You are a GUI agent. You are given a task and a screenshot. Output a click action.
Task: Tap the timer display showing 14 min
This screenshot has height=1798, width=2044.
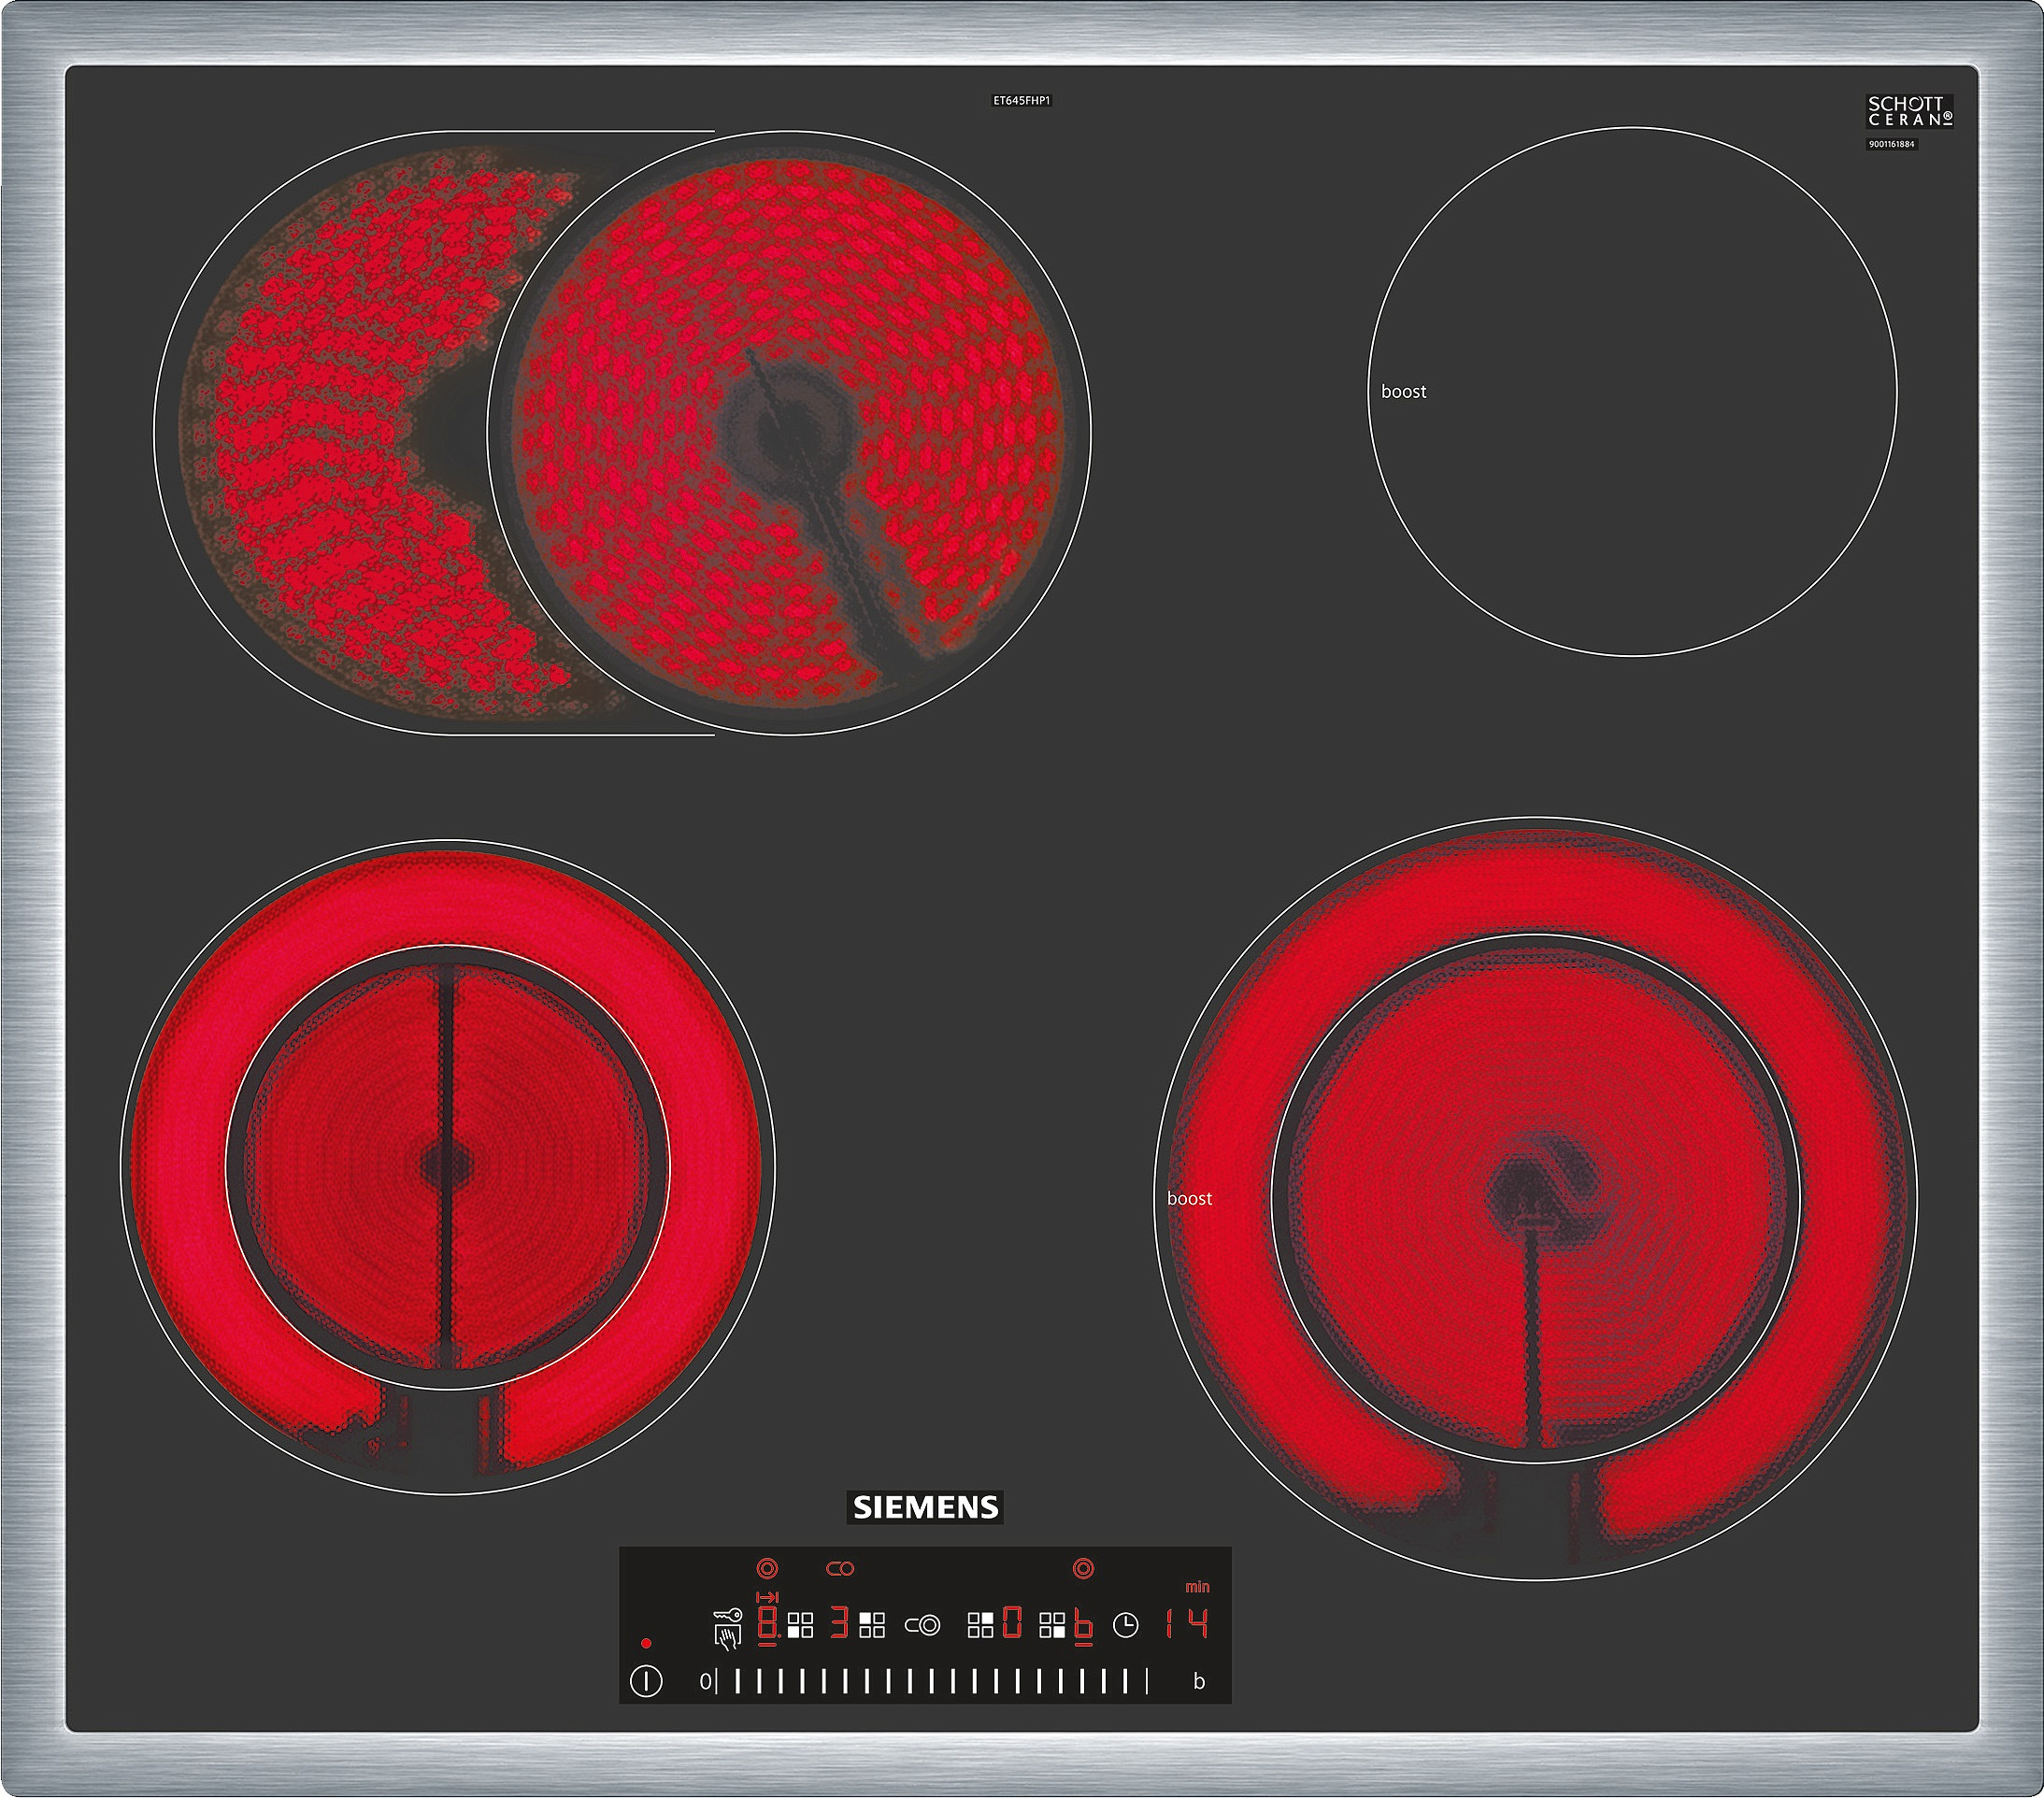[x=1187, y=1624]
